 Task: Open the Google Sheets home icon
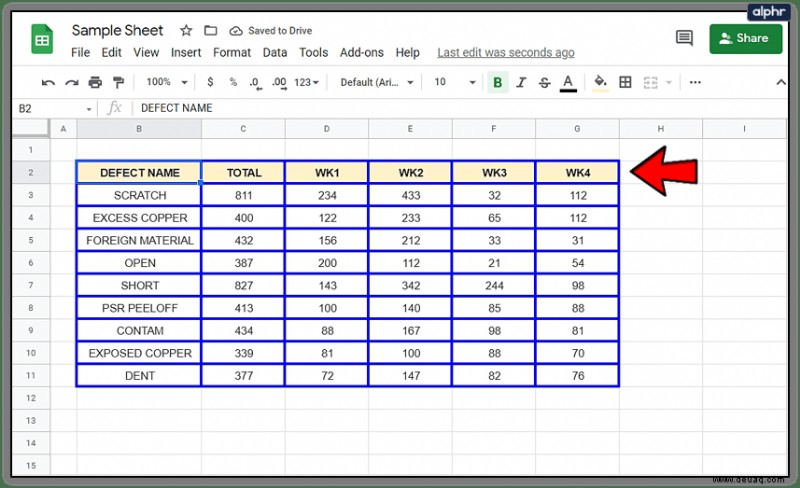tap(42, 39)
